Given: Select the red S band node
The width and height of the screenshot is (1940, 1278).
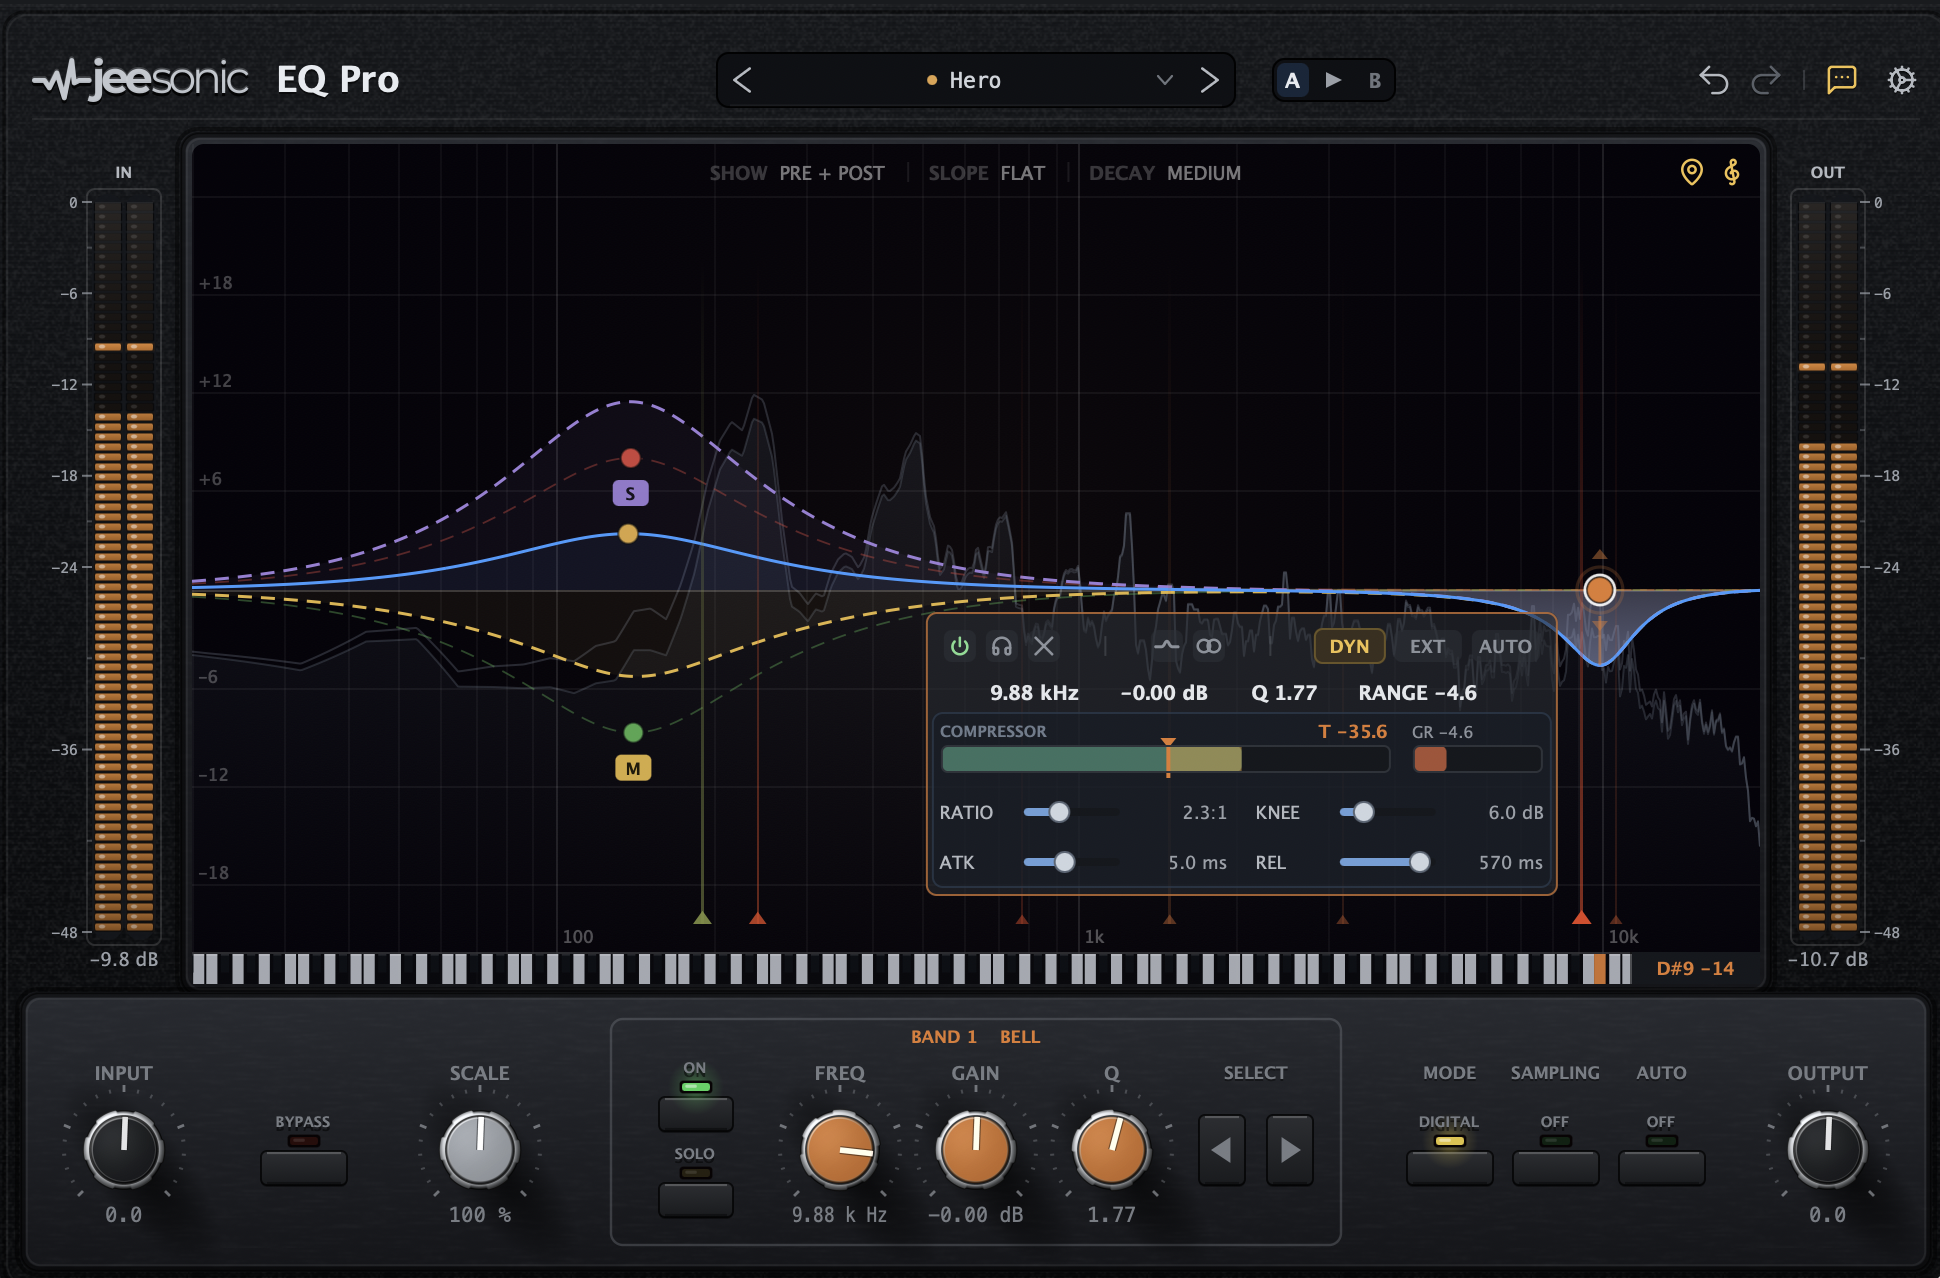Looking at the screenshot, I should click(630, 458).
